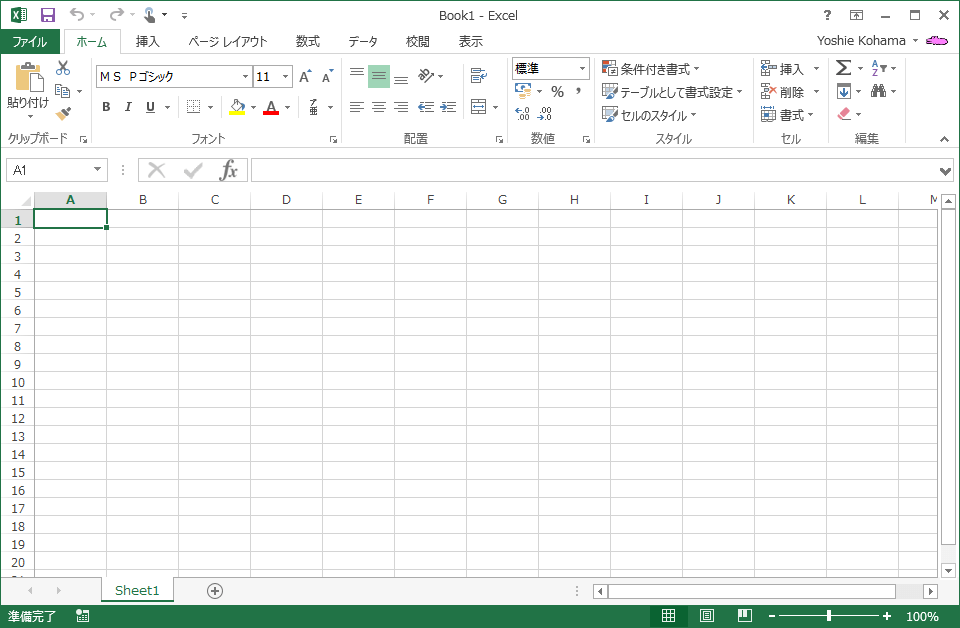Add a new sheet with plus button
This screenshot has height=628, width=960.
(215, 591)
